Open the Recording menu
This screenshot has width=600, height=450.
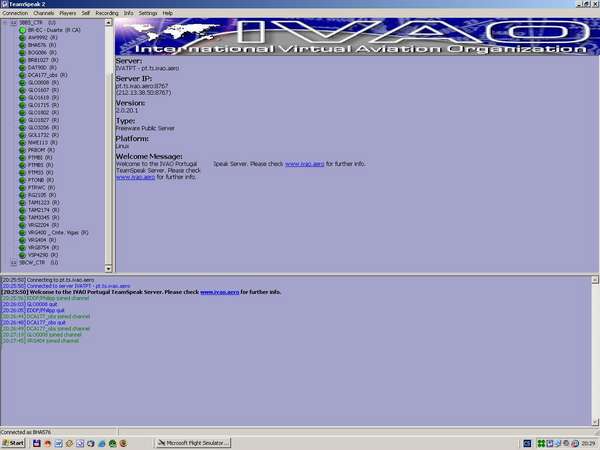107,13
